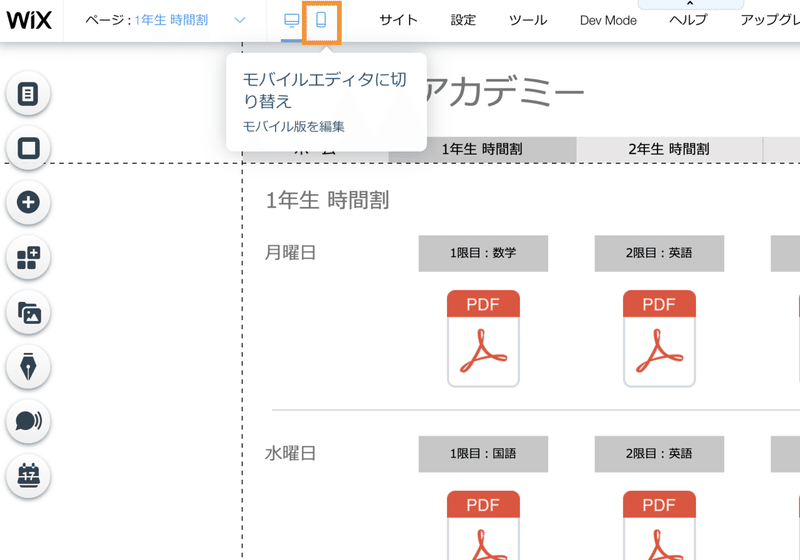Click the Monday 1限目:数学 button
Image resolution: width=800 pixels, height=560 pixels.
483,253
